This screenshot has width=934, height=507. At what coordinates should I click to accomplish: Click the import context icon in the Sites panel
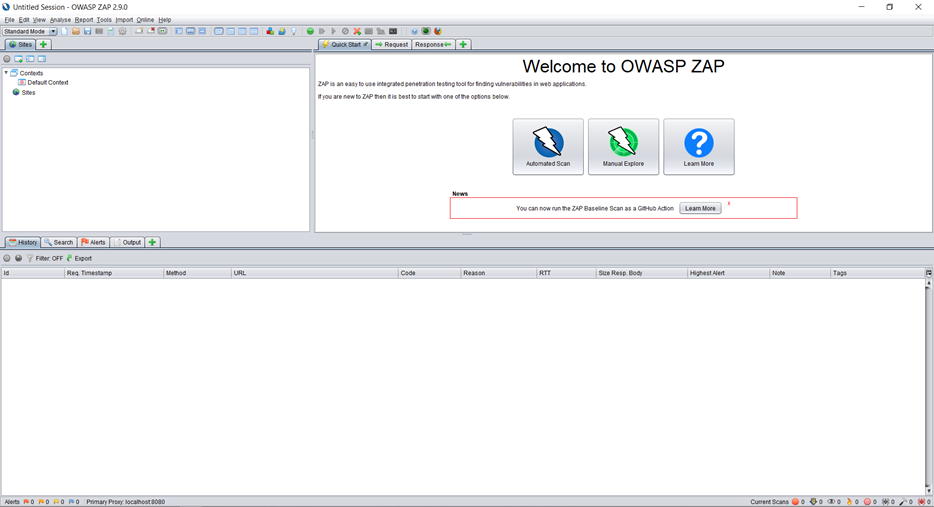click(x=30, y=59)
